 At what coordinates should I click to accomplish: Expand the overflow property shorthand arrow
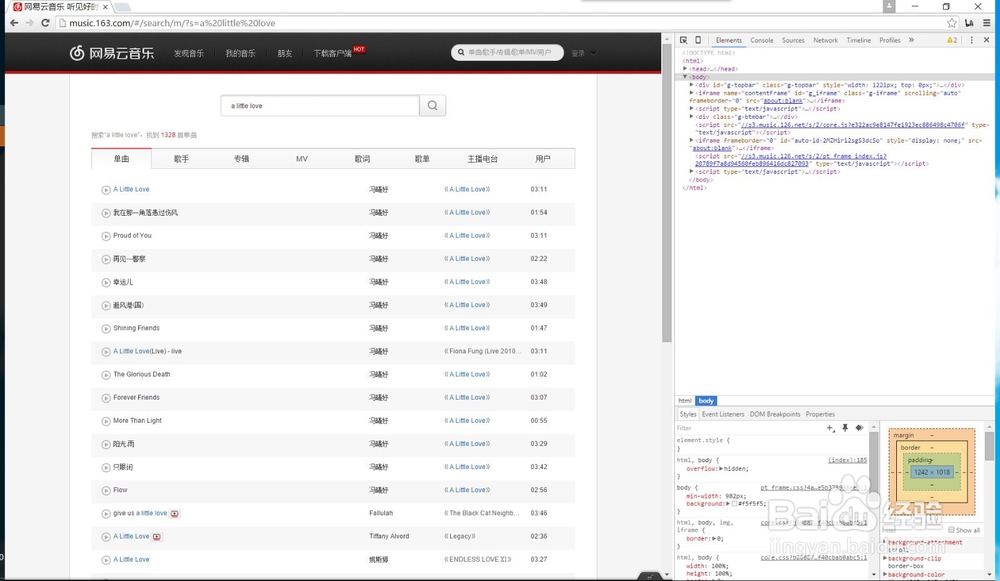[721, 469]
